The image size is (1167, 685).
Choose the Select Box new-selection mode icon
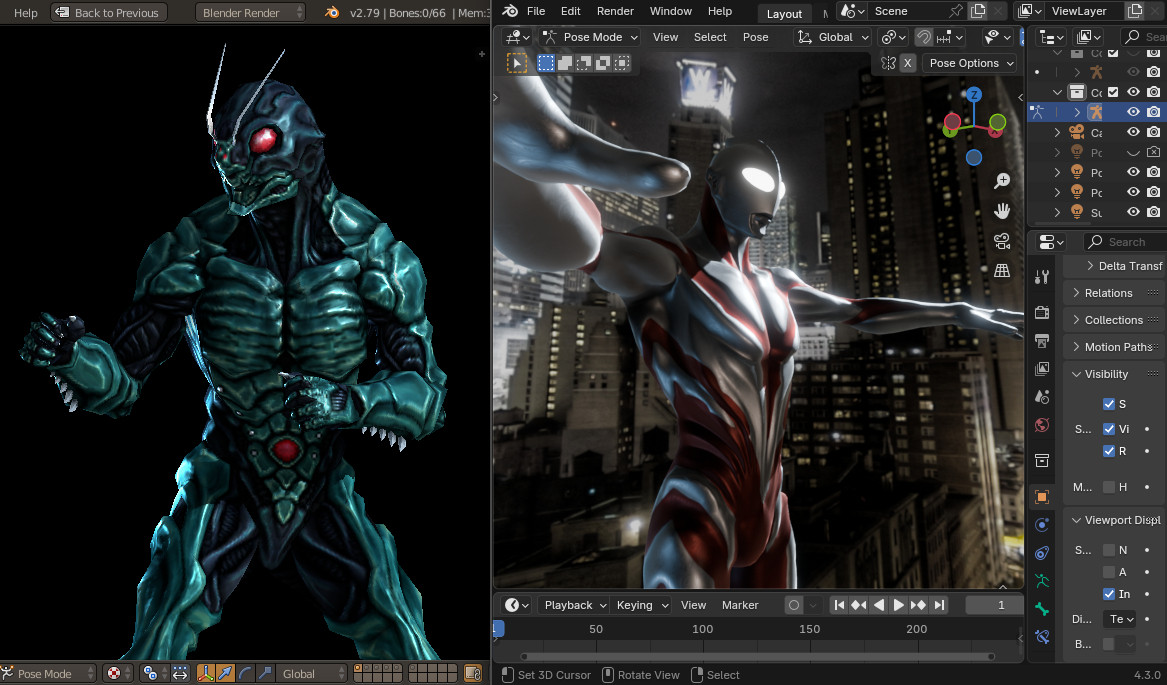546,63
